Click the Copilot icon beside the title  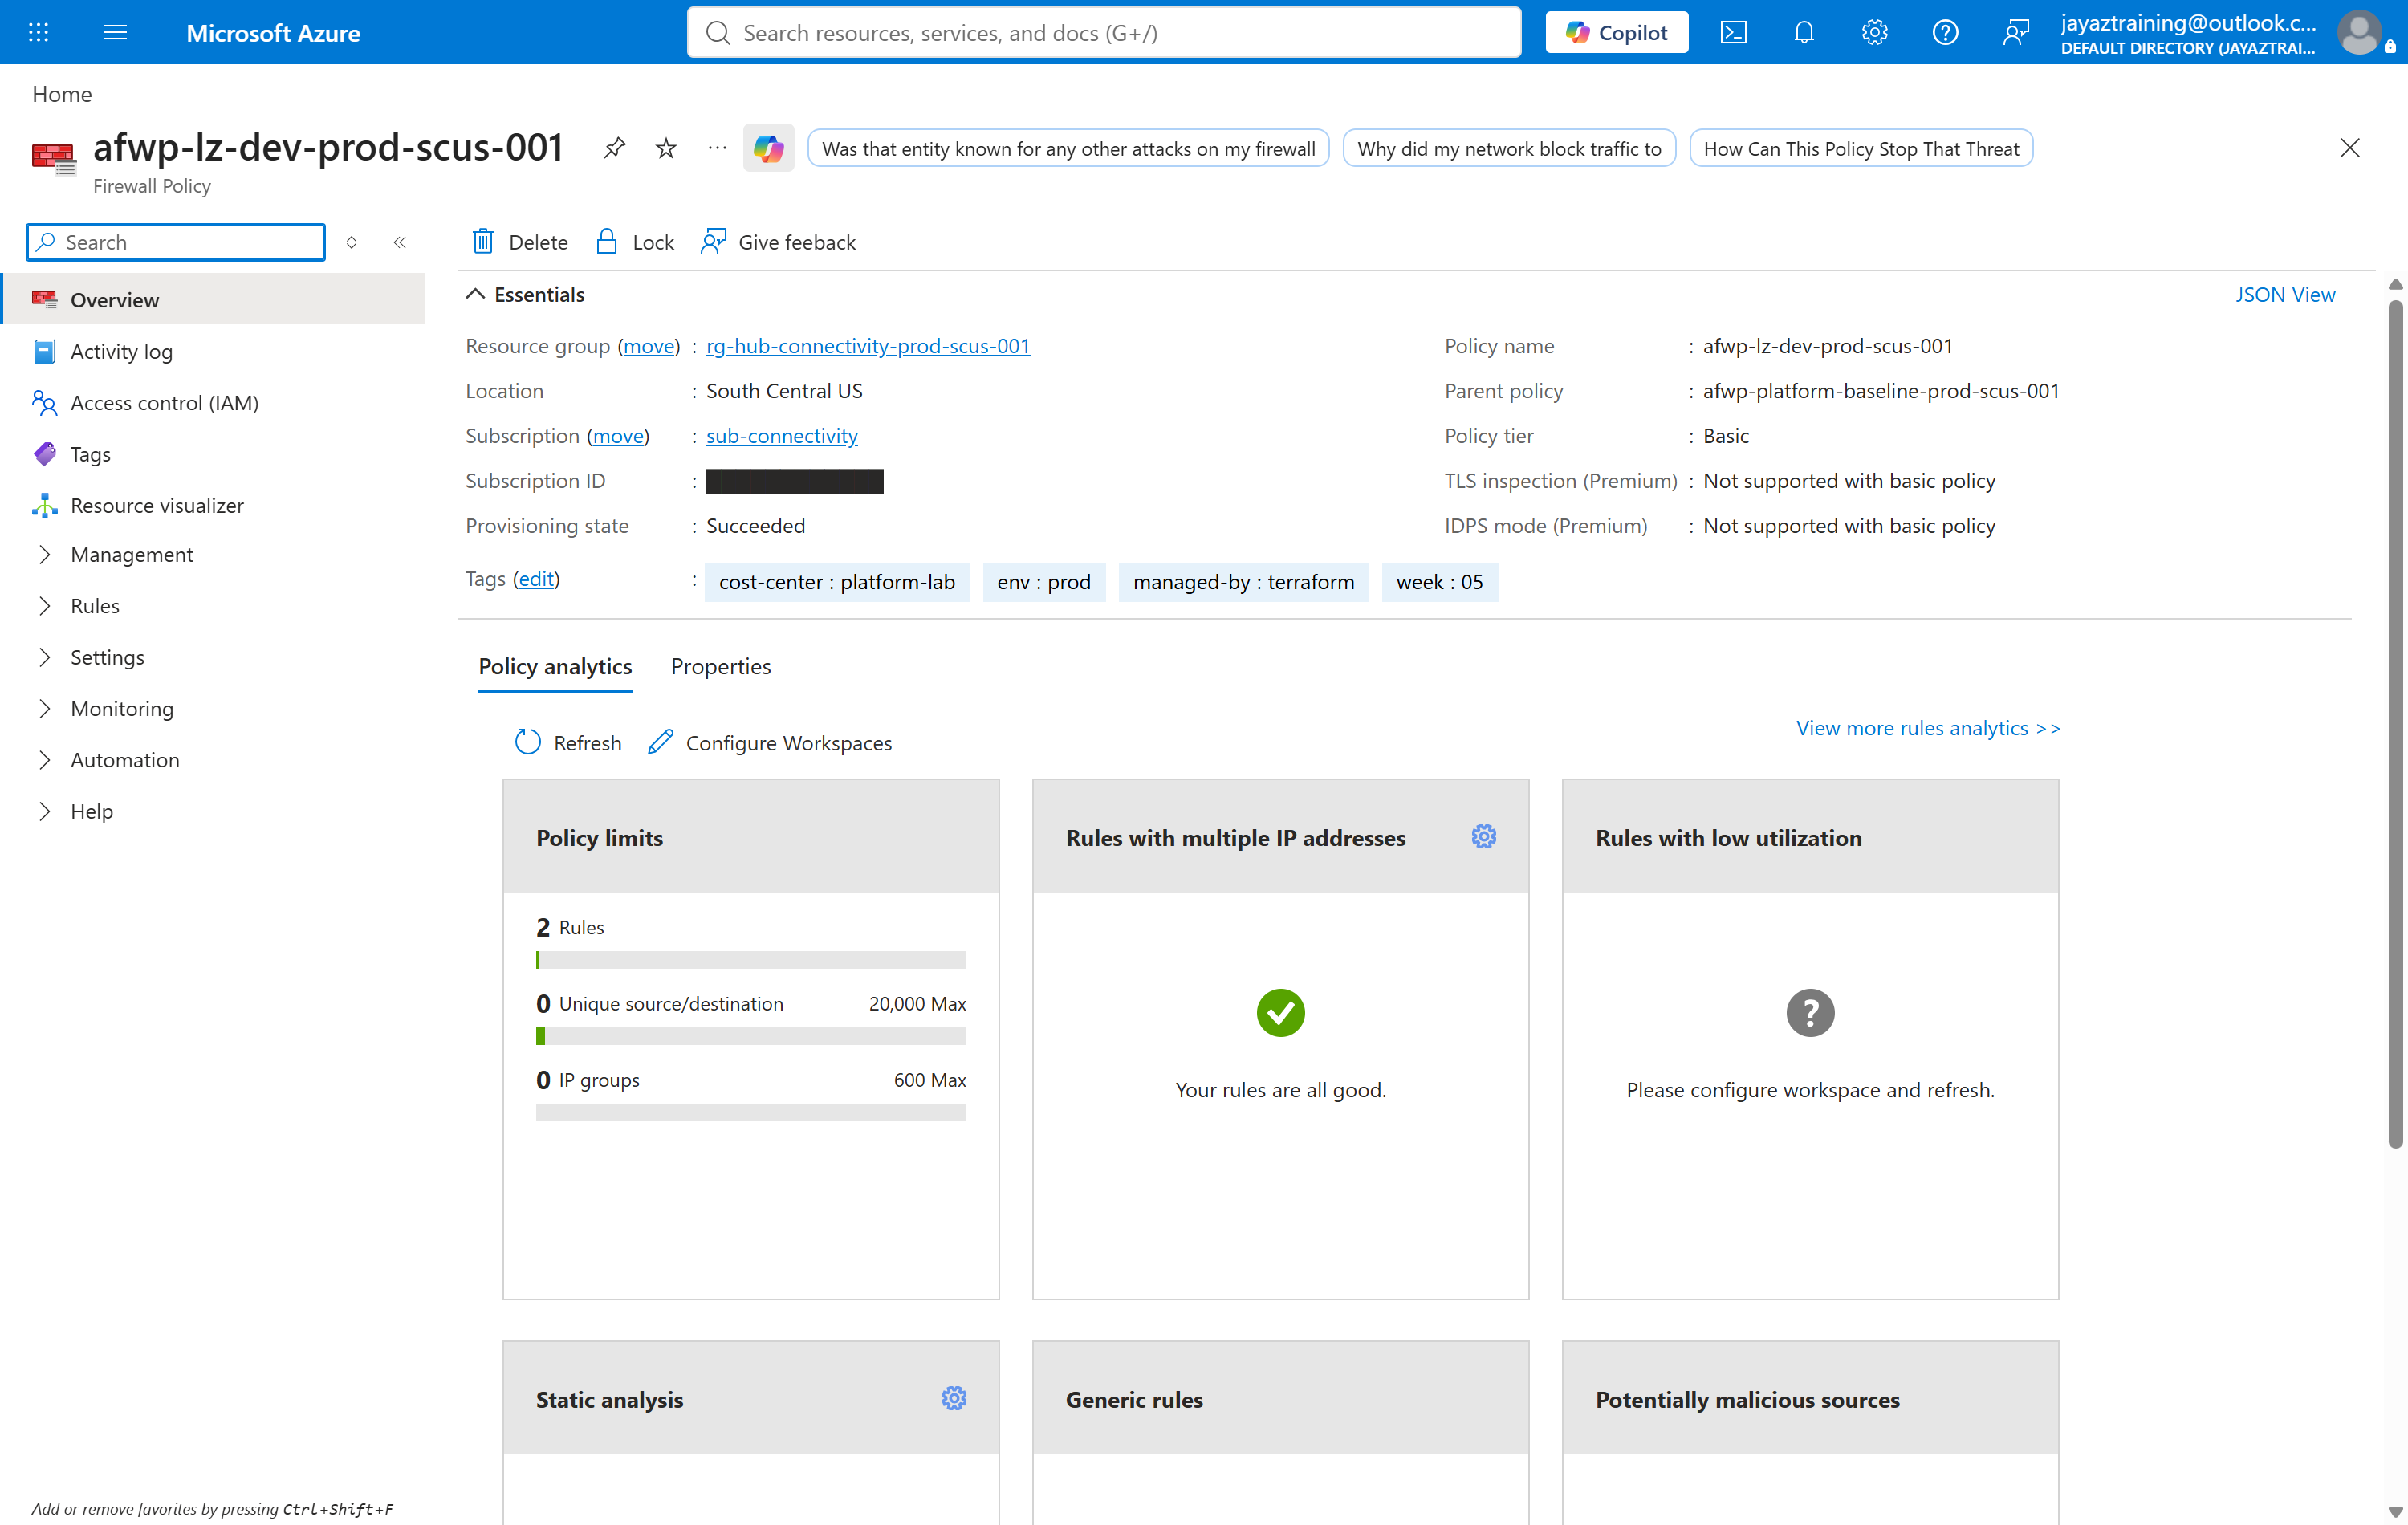coord(768,149)
